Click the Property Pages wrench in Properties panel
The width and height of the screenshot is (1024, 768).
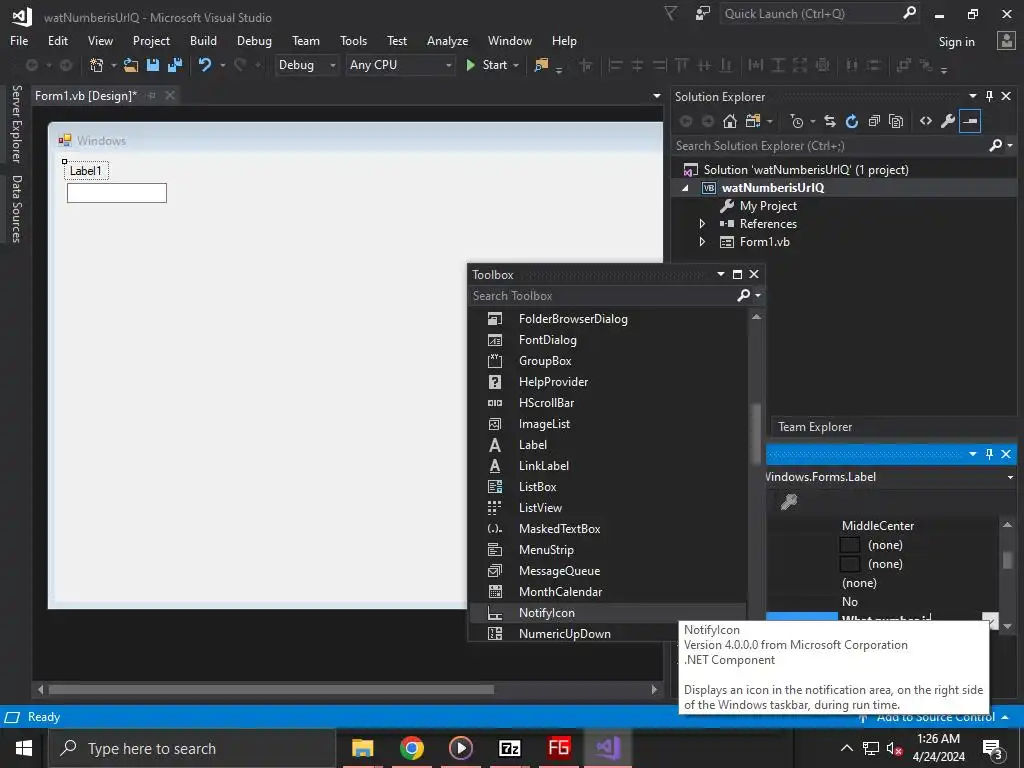[789, 502]
